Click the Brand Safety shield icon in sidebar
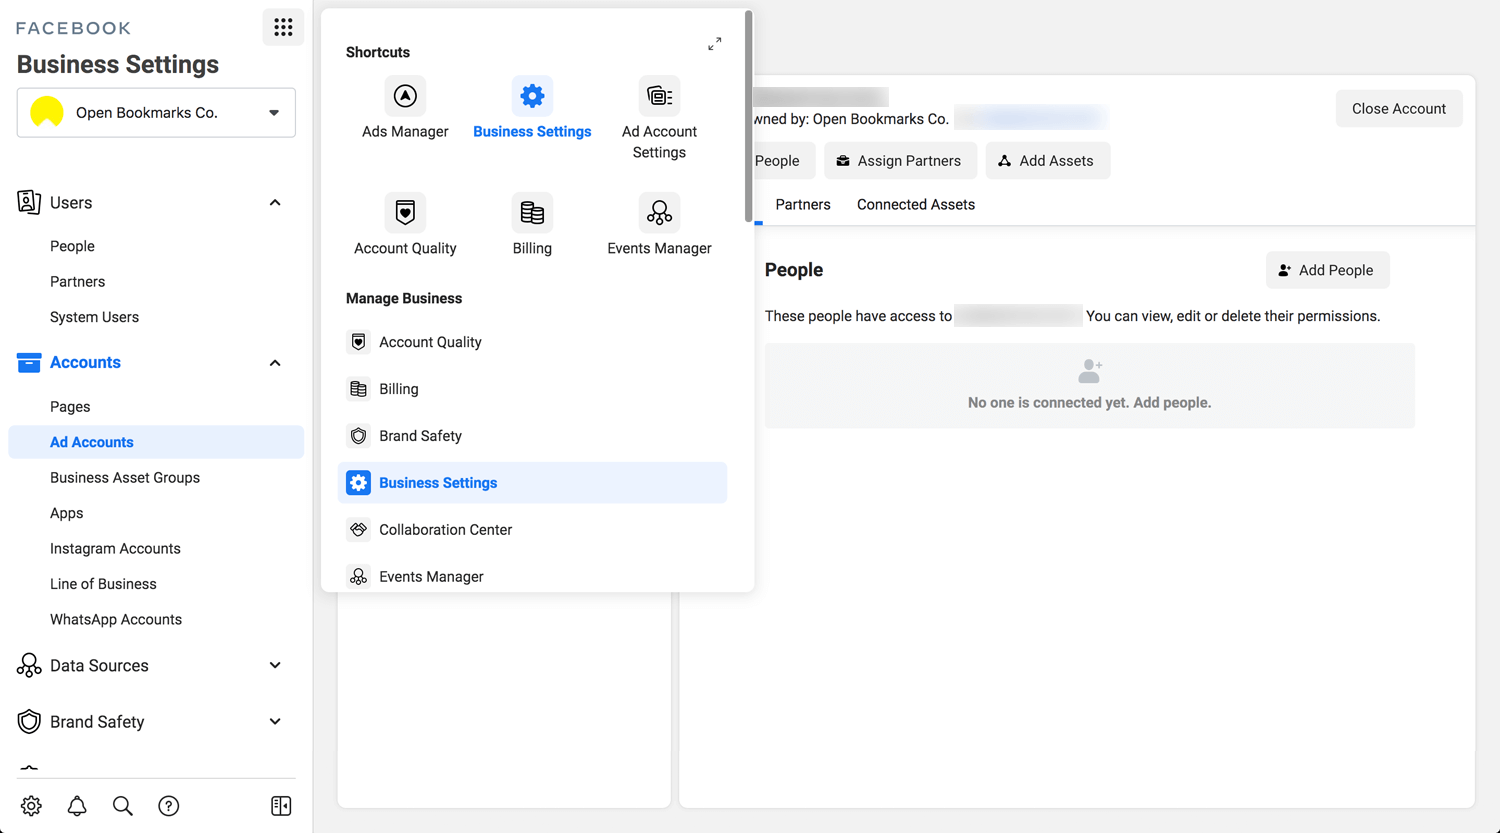The height and width of the screenshot is (833, 1500). (29, 722)
